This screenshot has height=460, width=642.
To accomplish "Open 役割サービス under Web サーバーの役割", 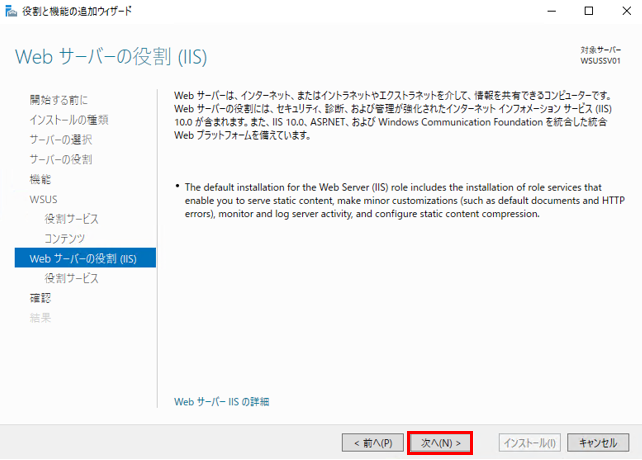I will pos(72,279).
